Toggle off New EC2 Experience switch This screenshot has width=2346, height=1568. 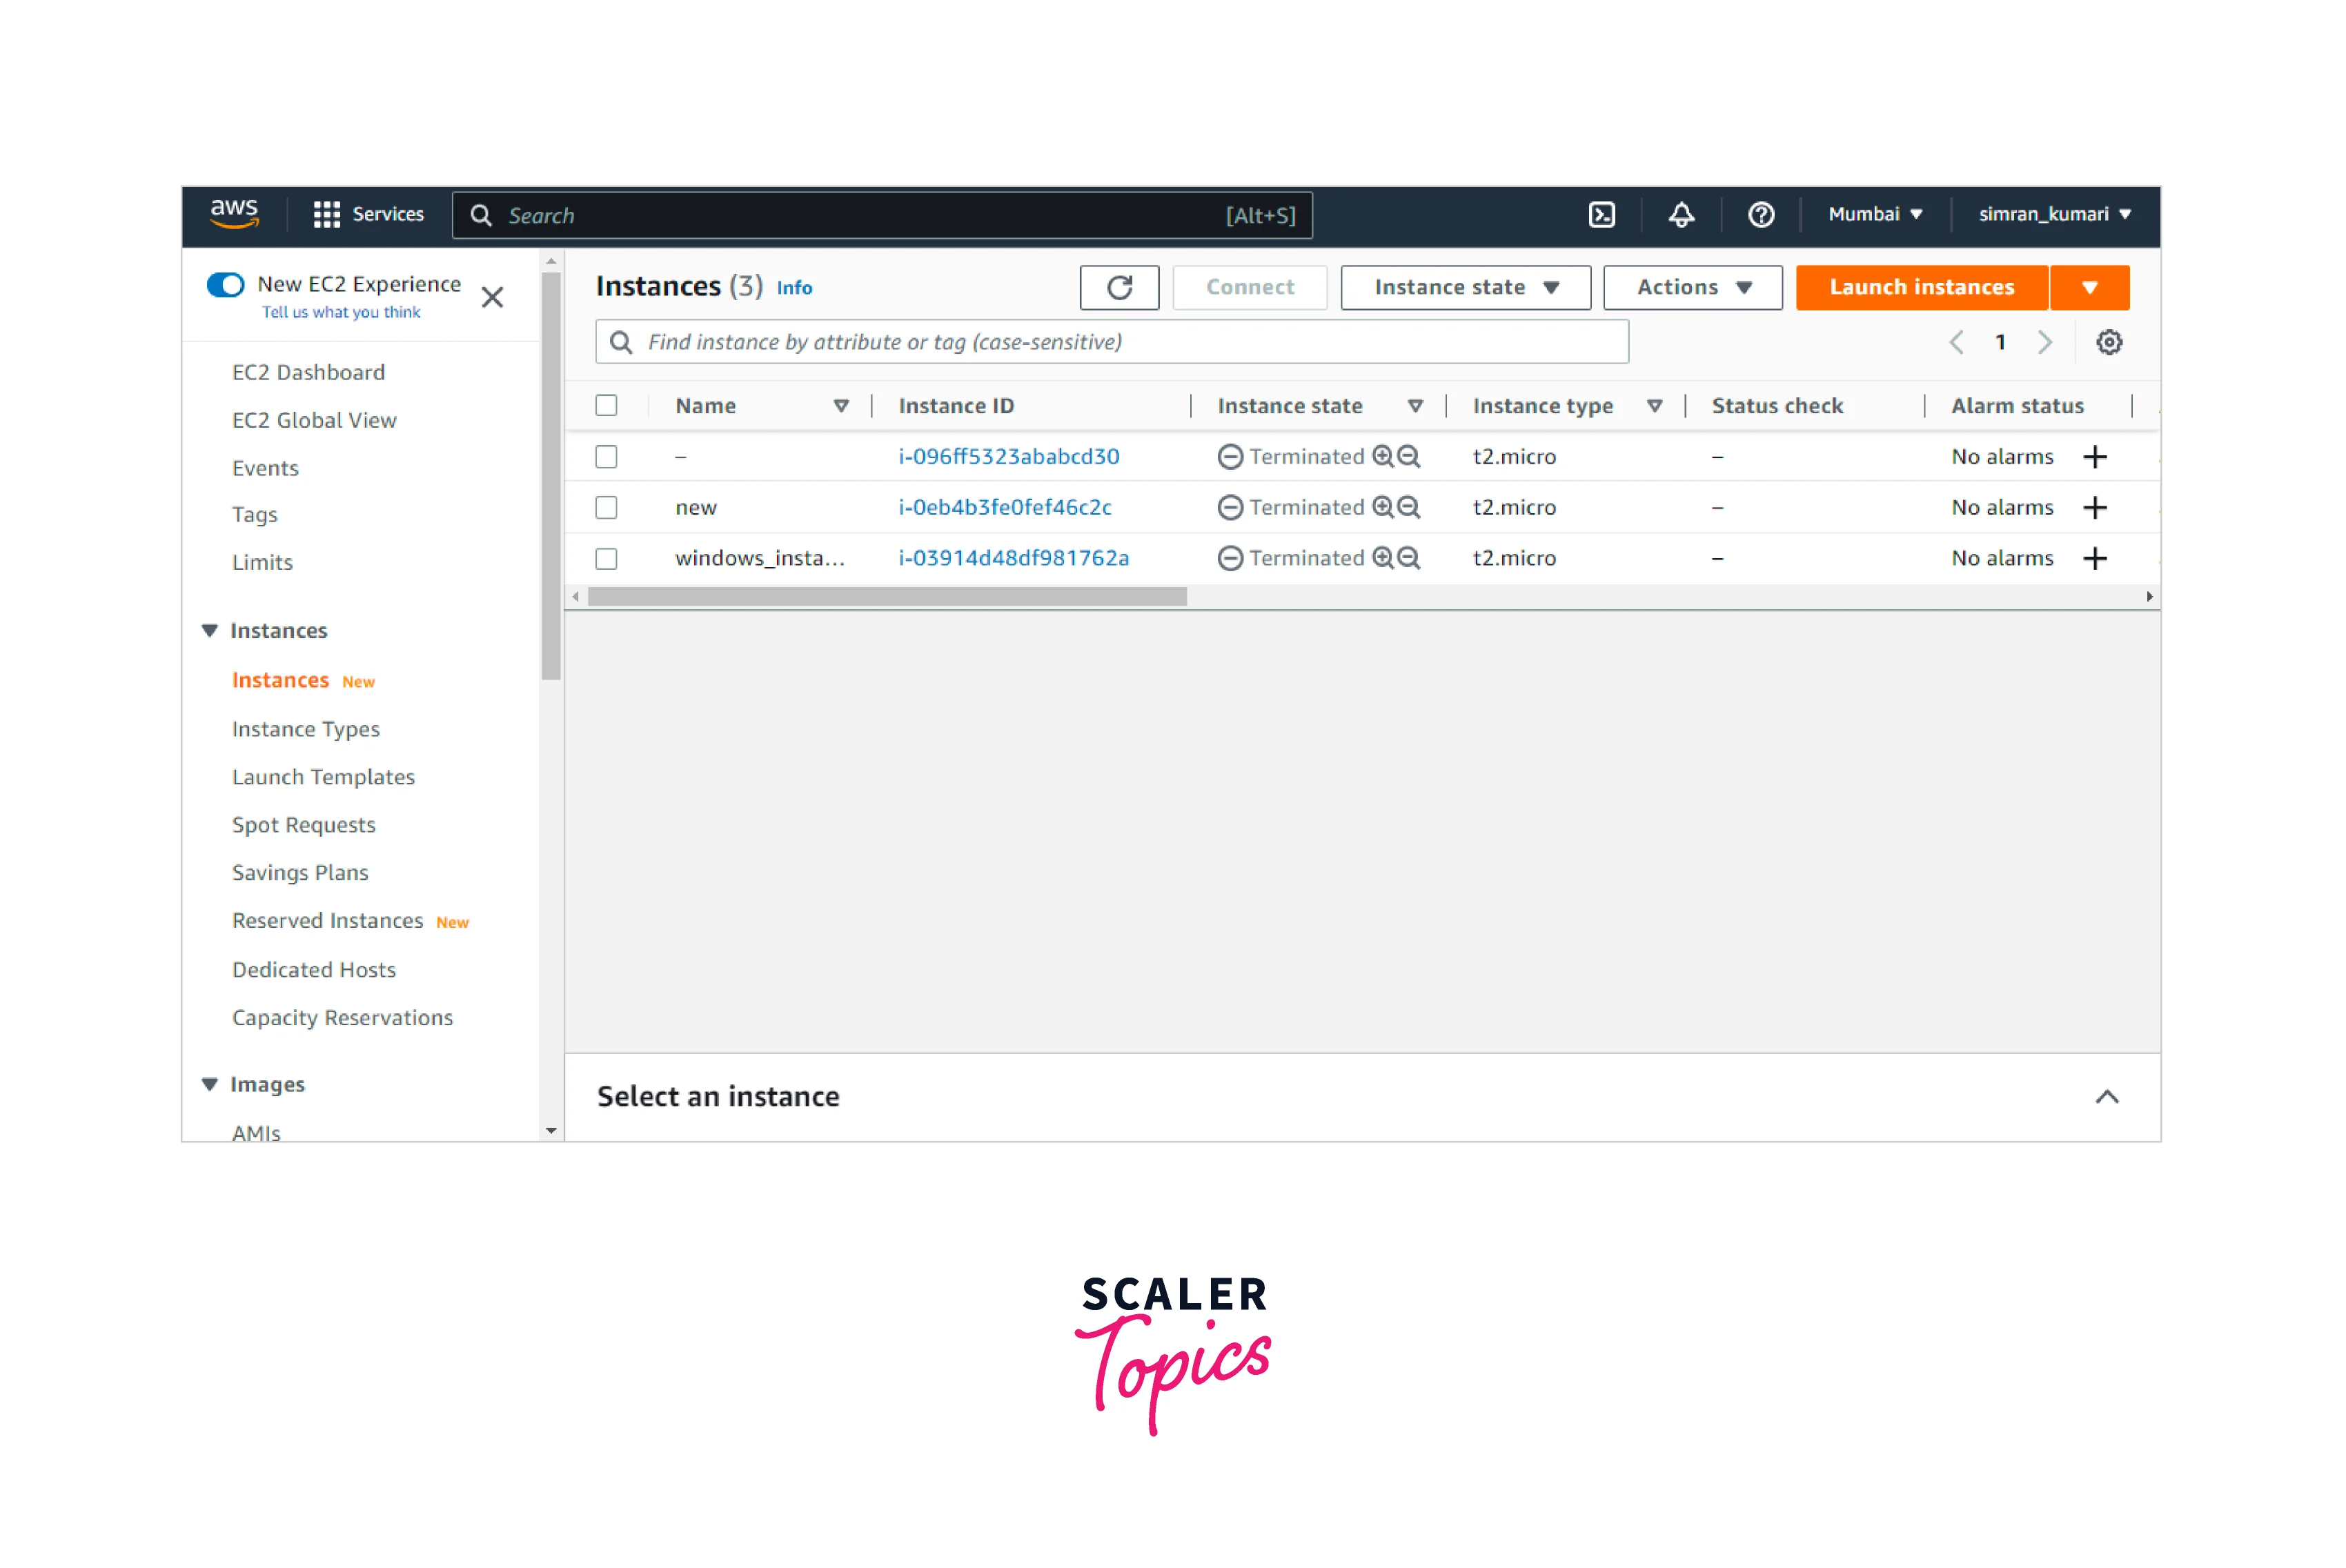[226, 284]
